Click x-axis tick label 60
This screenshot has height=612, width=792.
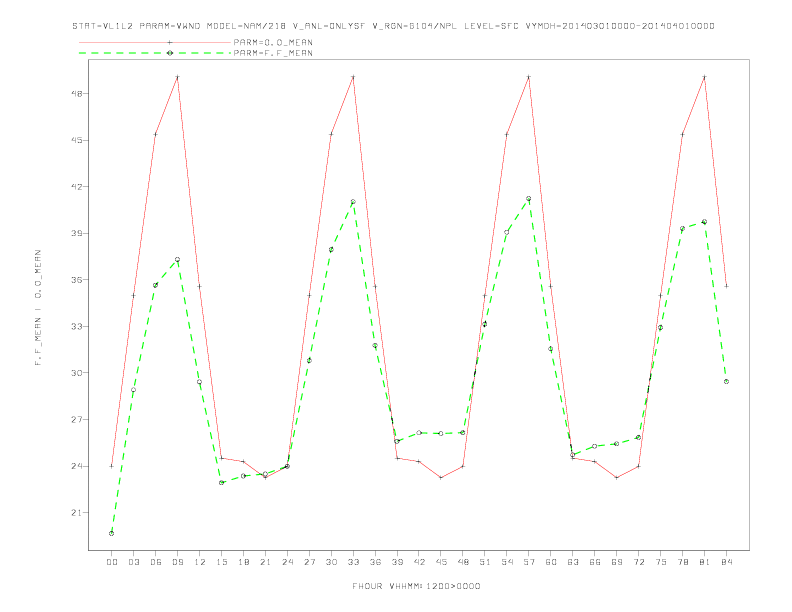tap(551, 562)
